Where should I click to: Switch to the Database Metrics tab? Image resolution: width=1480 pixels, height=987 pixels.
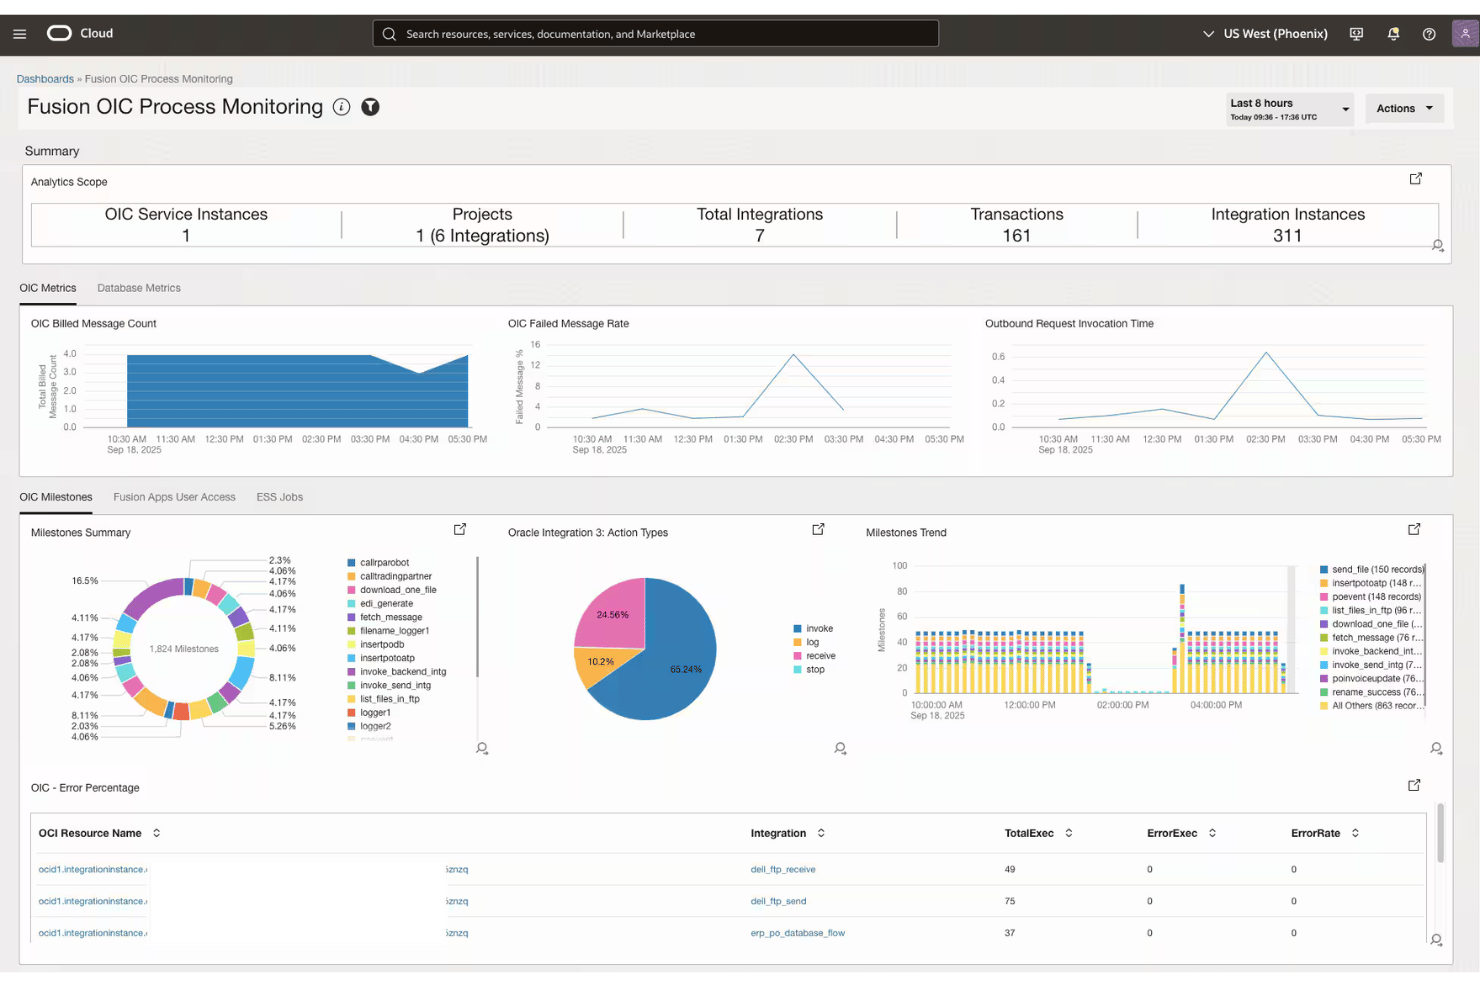139,288
